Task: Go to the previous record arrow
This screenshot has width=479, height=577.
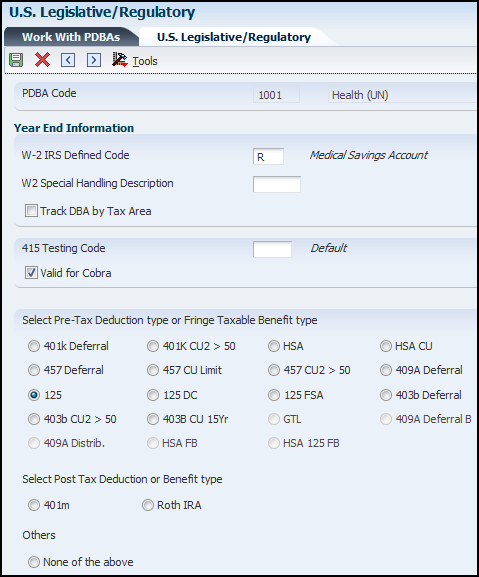Action: 68,60
